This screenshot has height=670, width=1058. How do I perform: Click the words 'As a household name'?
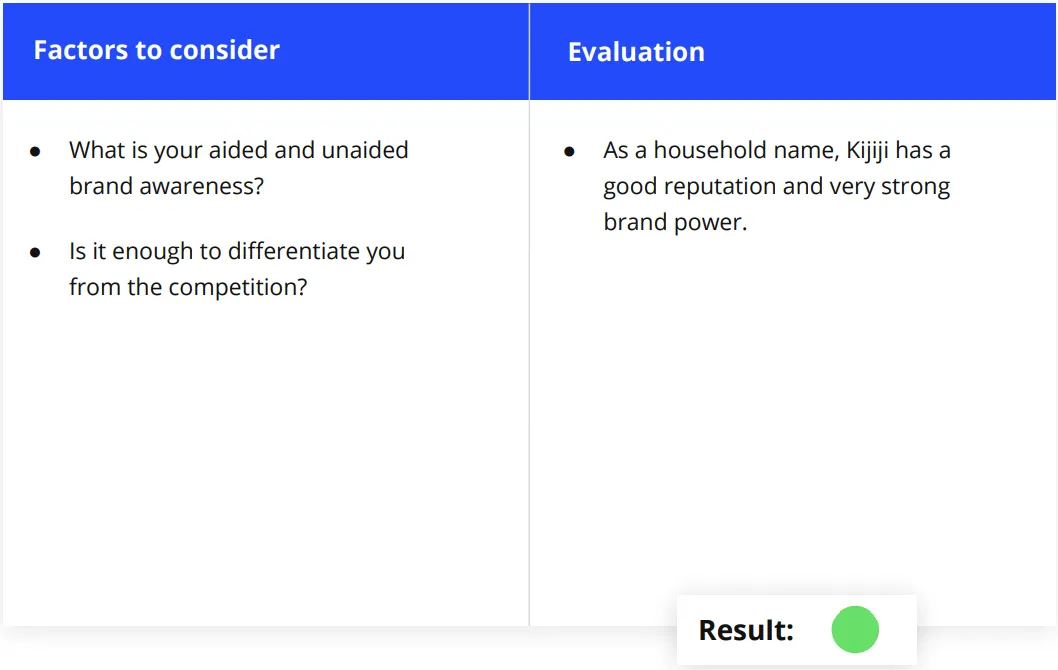(x=721, y=150)
